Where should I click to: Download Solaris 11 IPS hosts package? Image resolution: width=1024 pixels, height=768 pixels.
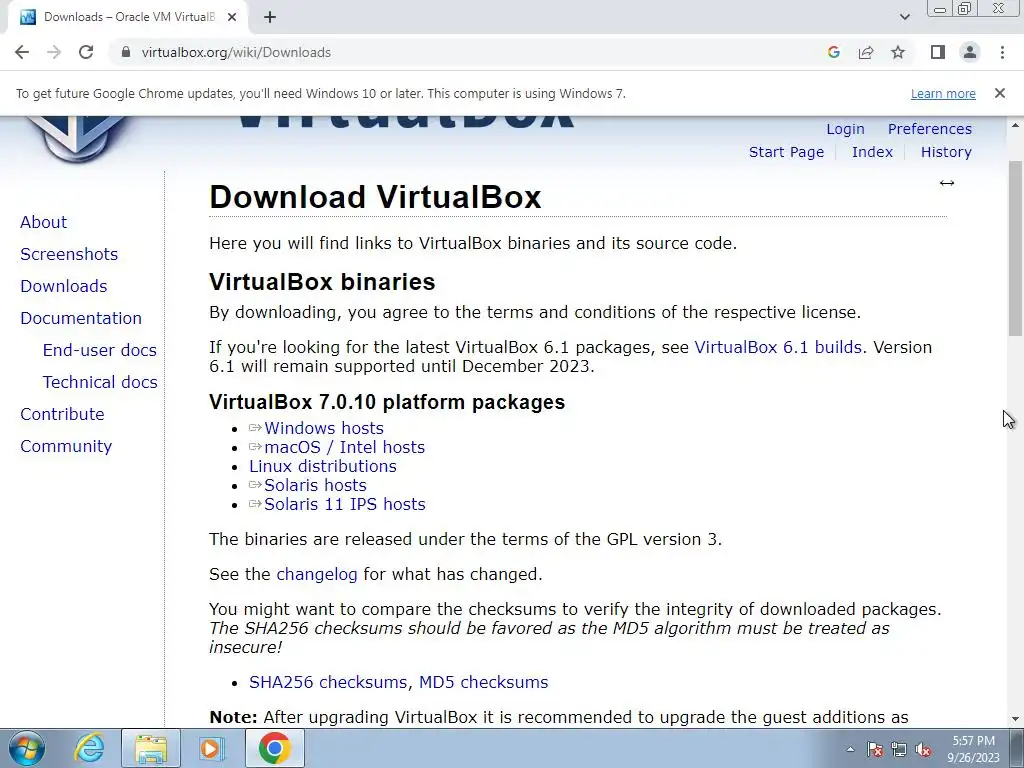344,504
